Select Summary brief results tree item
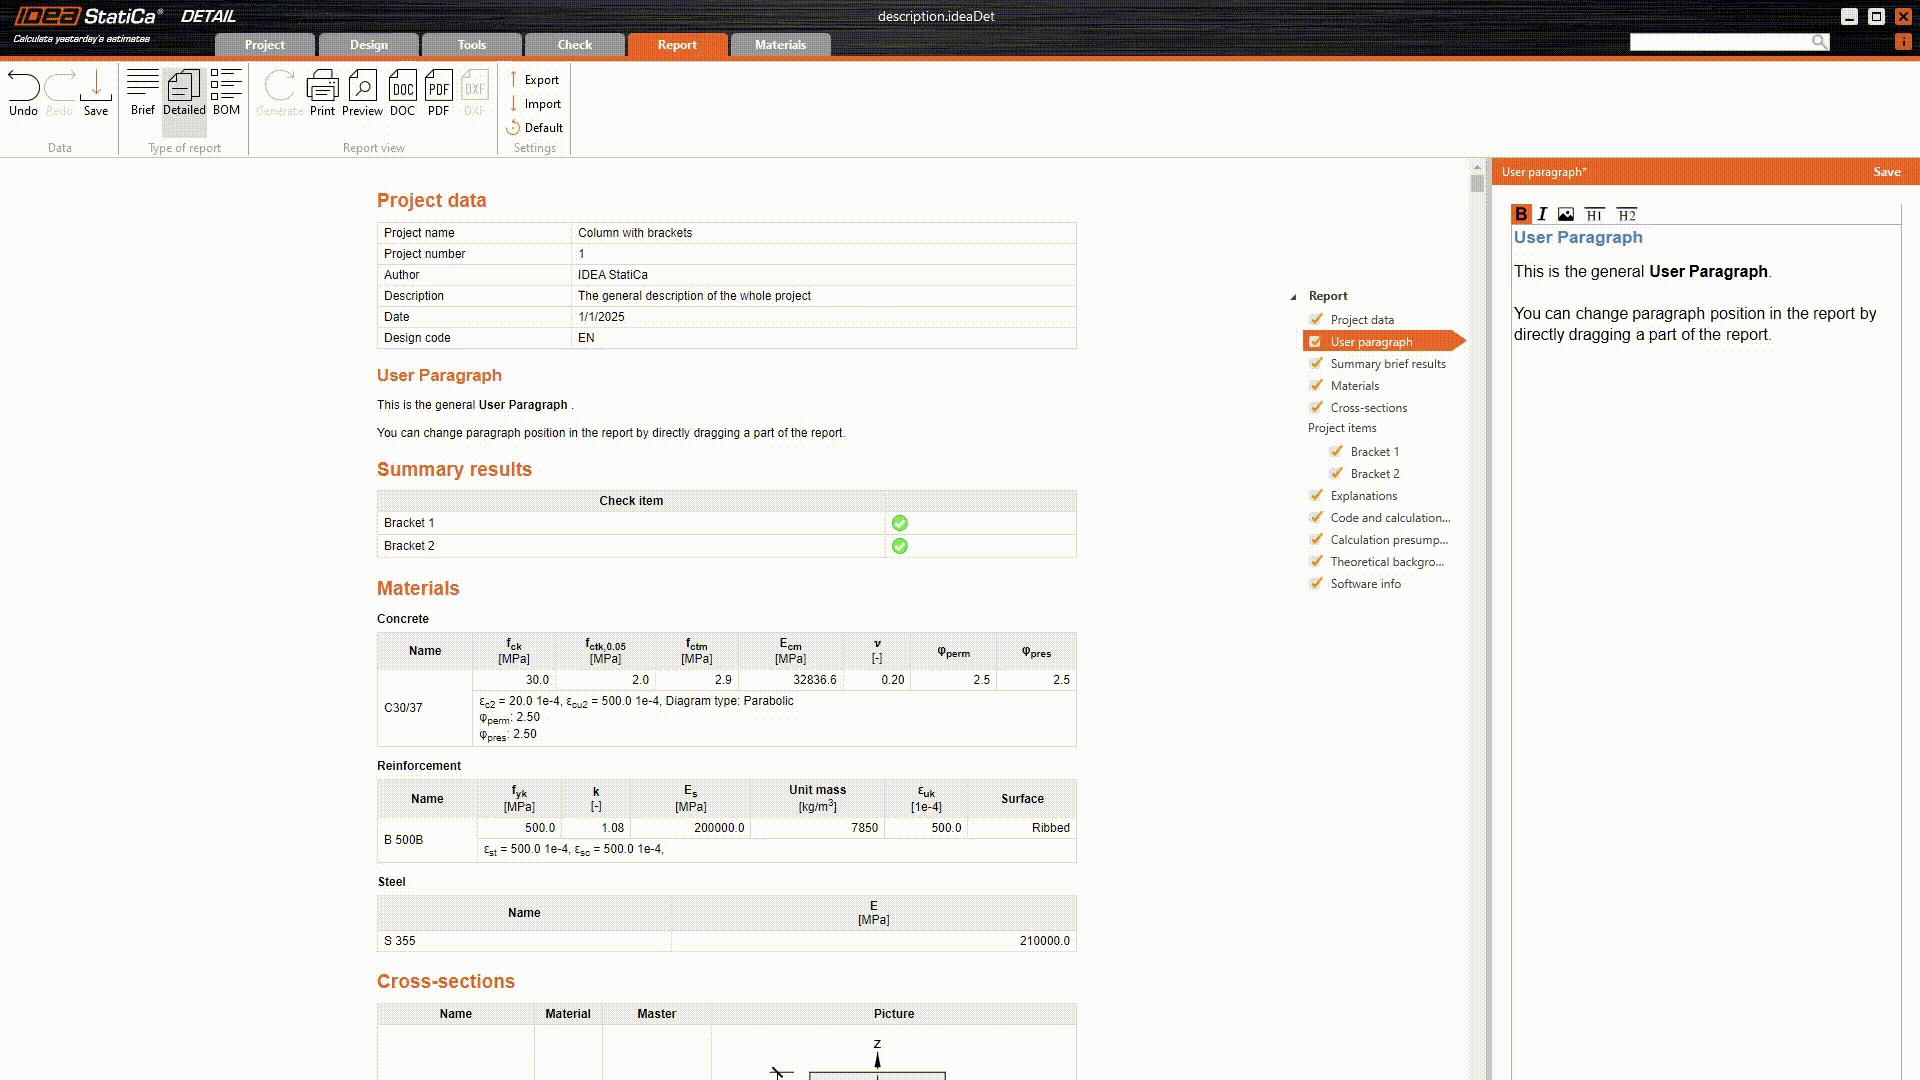Image resolution: width=1920 pixels, height=1080 pixels. click(1387, 364)
